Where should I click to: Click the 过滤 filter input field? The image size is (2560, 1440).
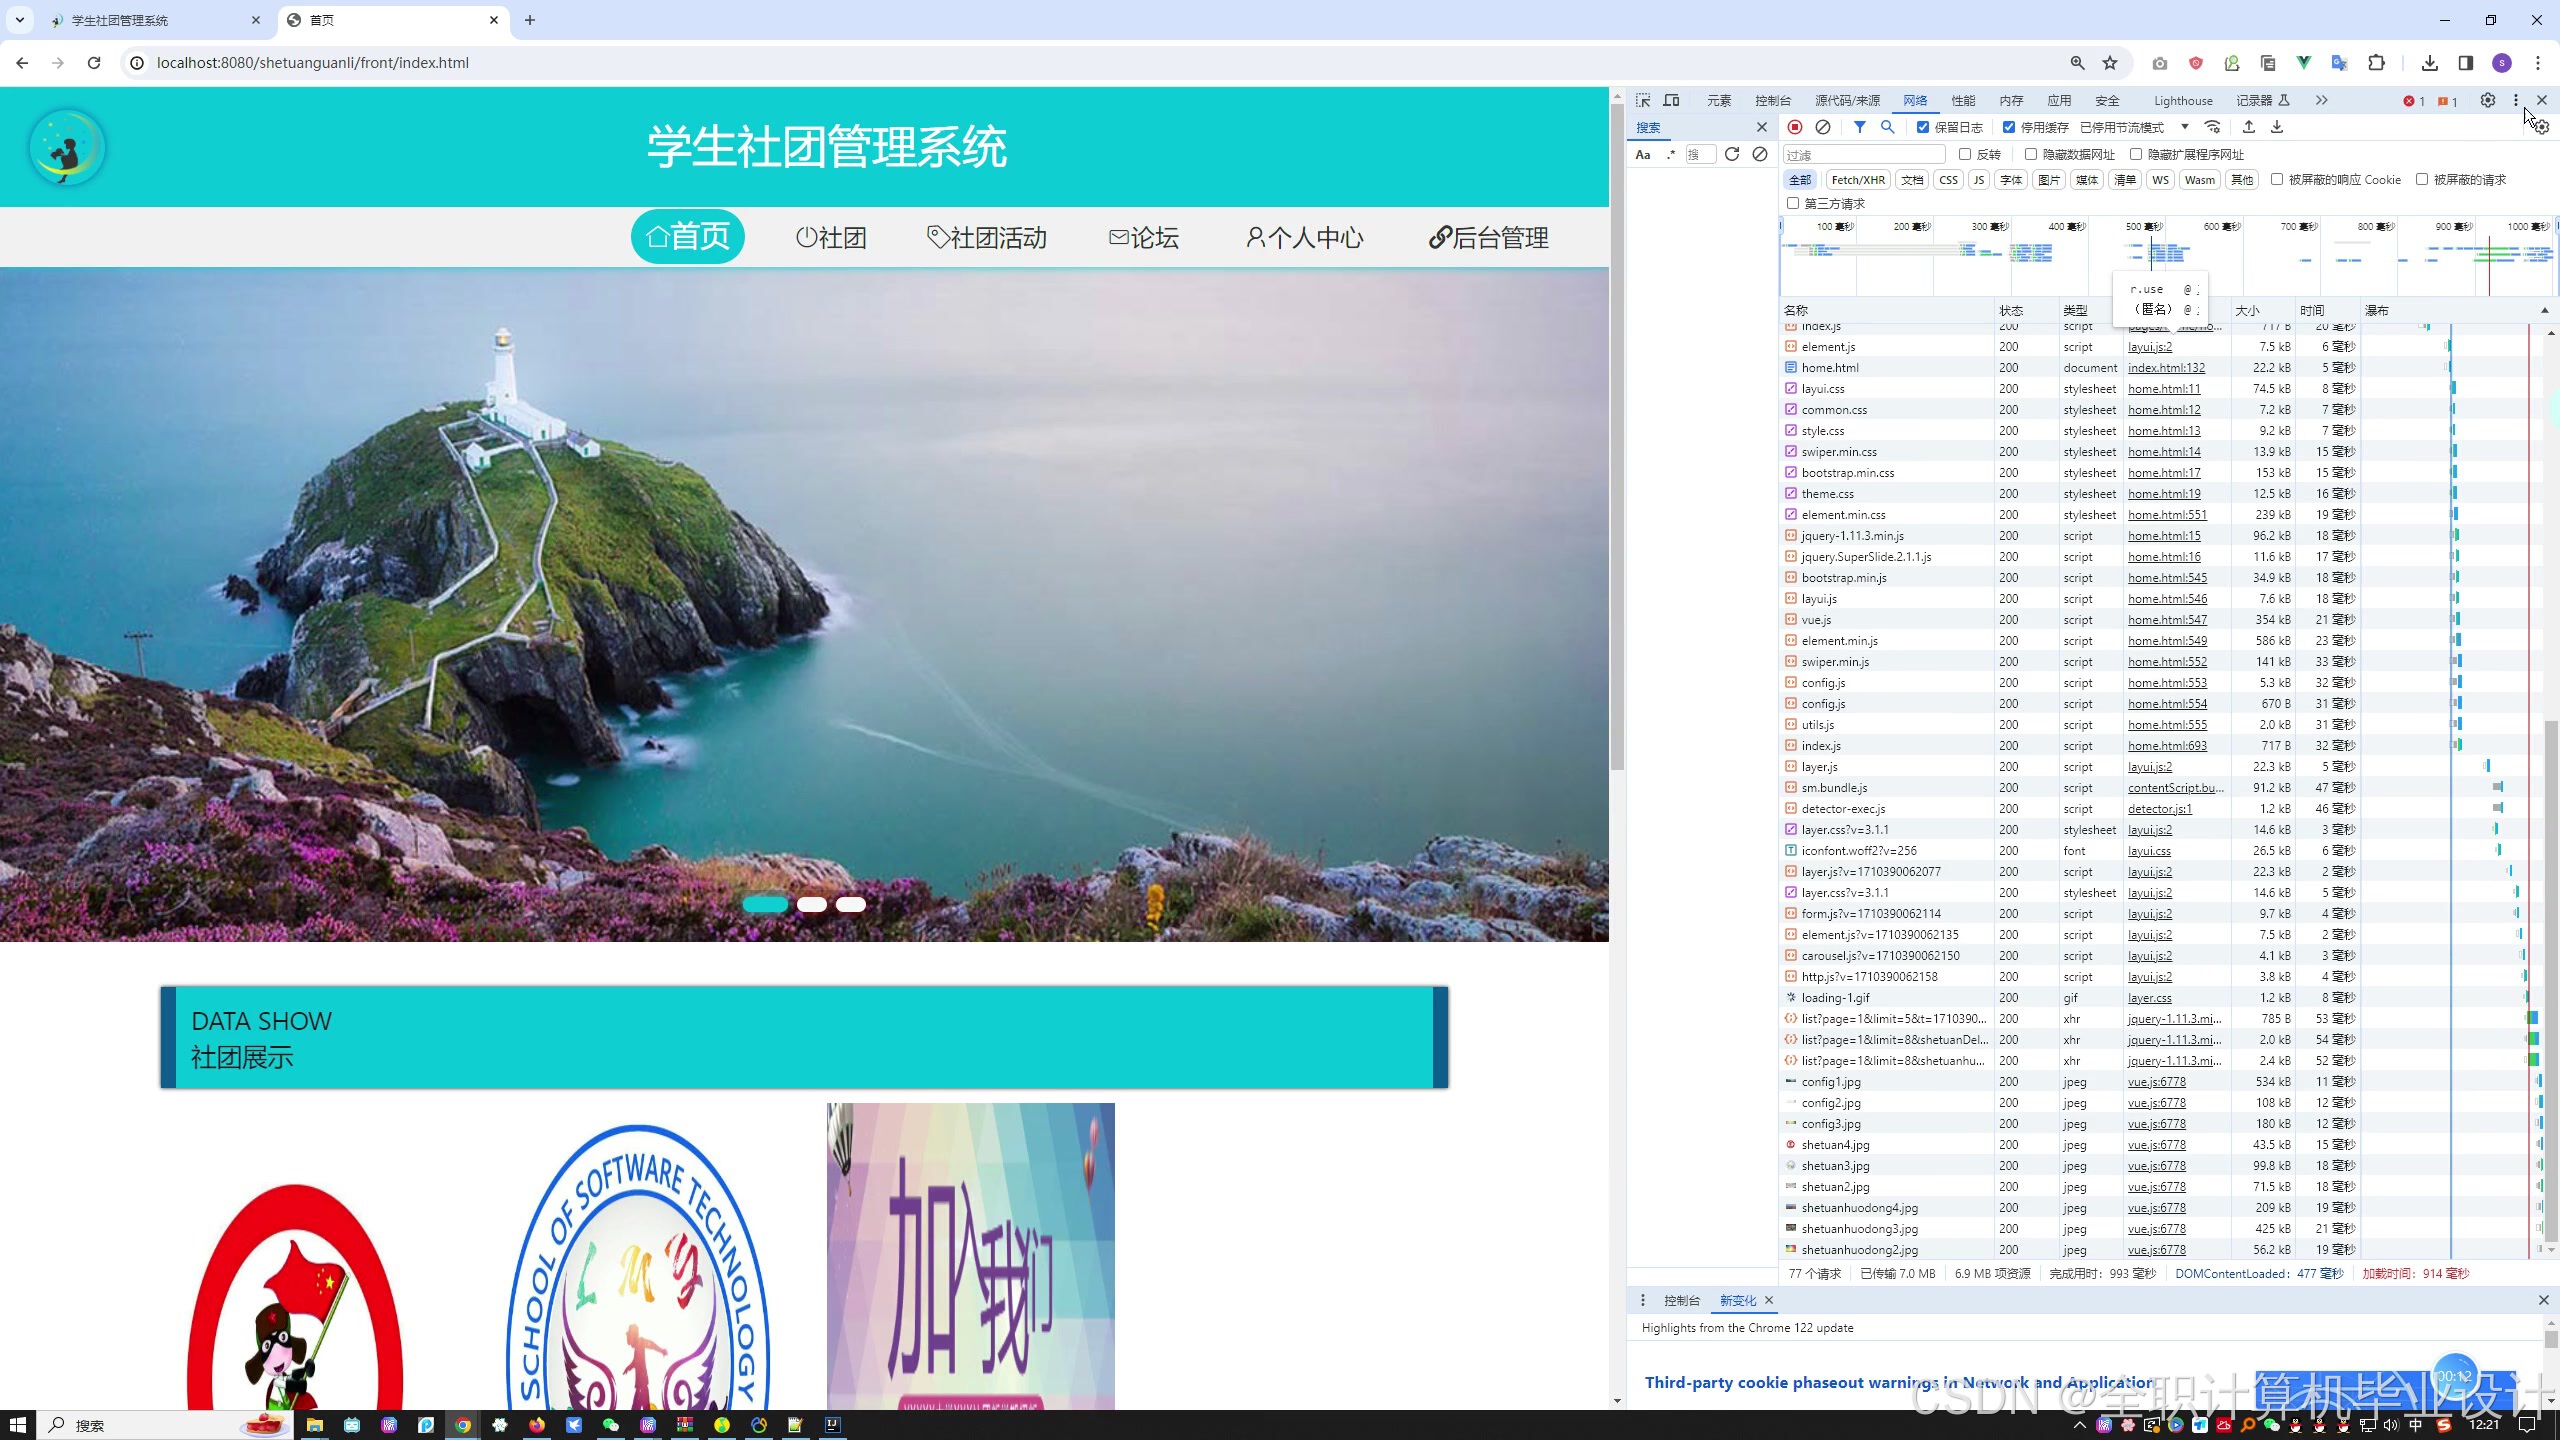(x=1864, y=155)
